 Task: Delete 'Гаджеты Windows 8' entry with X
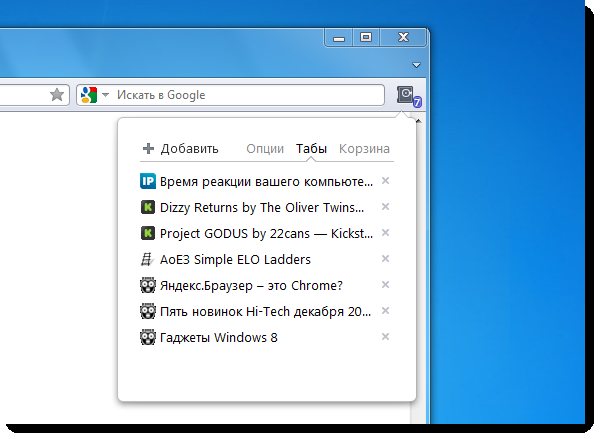click(x=385, y=337)
